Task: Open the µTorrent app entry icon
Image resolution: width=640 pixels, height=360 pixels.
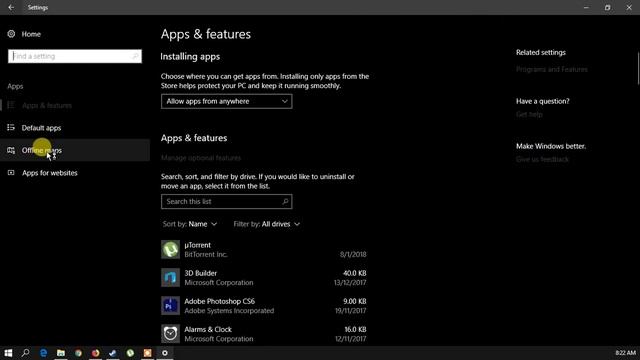Action: tap(170, 249)
